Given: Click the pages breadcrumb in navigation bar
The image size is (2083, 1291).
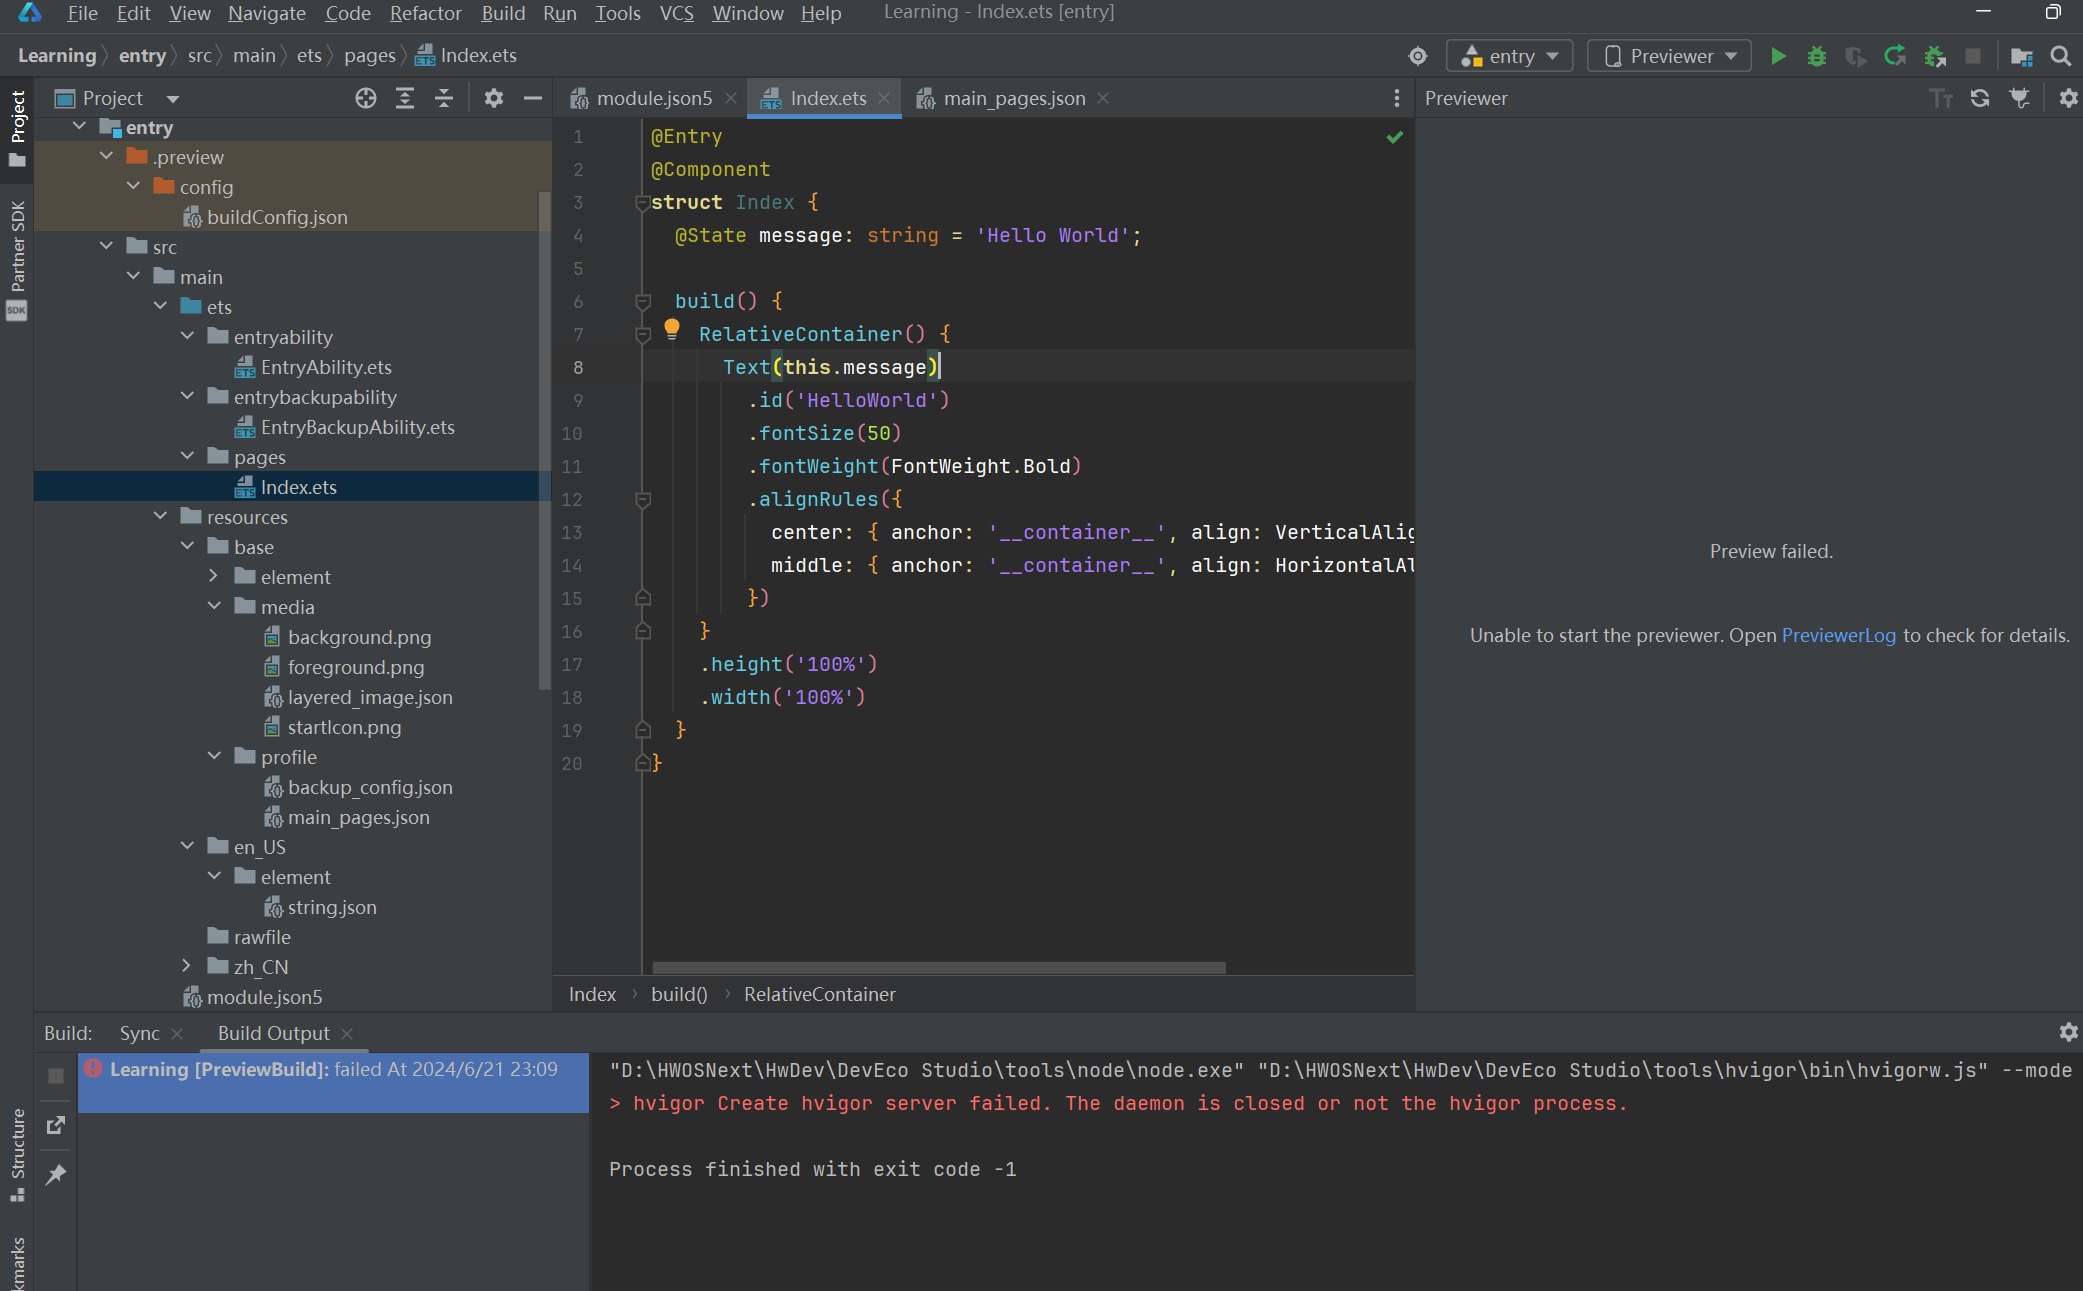Looking at the screenshot, I should coord(369,56).
